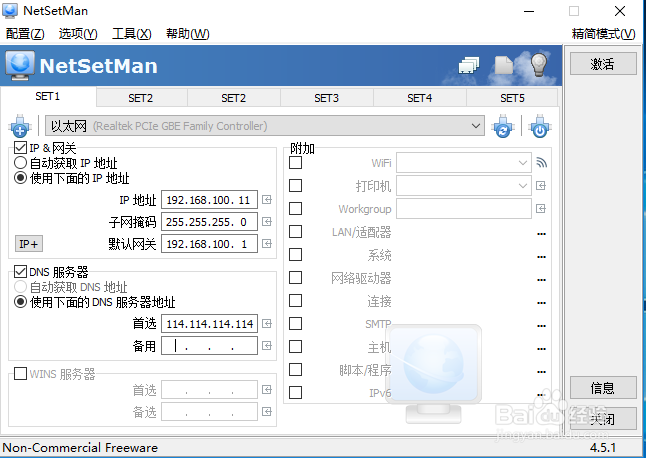Viewport: 646px width, 458px height.
Task: Switch to the SET4 tab
Action: pos(420,98)
